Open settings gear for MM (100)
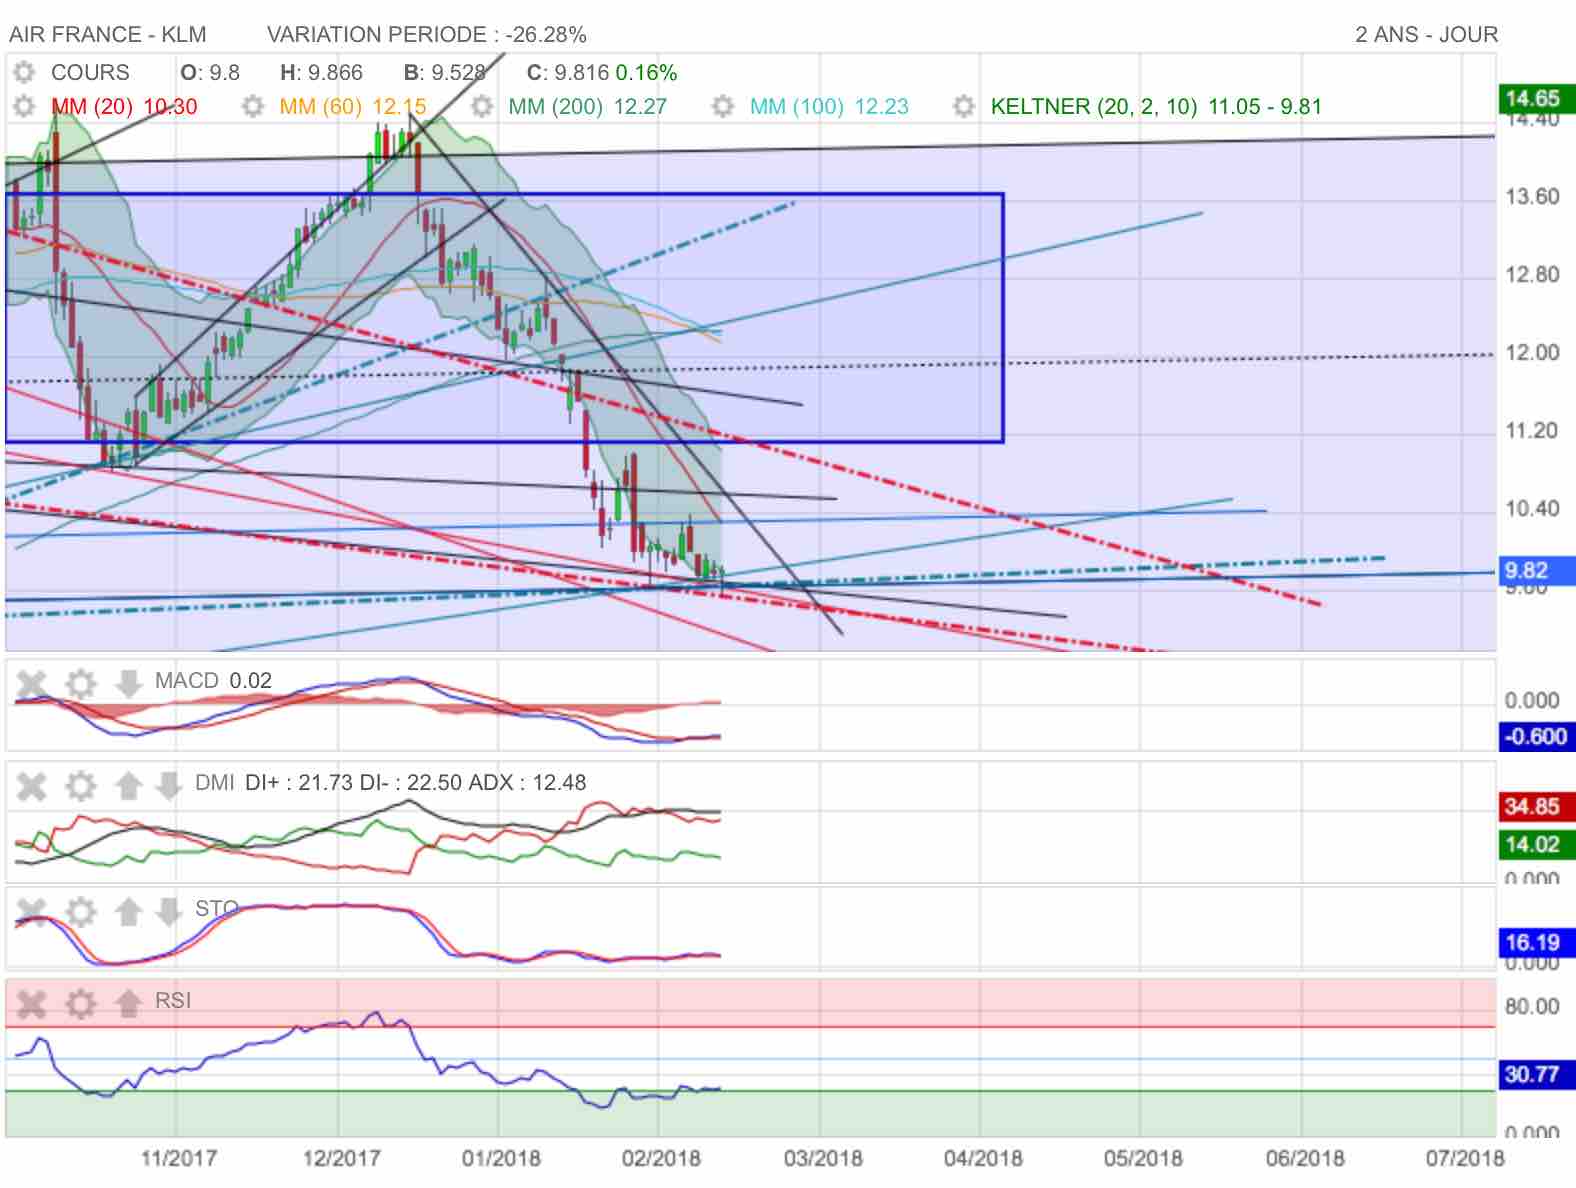This screenshot has width=1576, height=1188. point(723,106)
